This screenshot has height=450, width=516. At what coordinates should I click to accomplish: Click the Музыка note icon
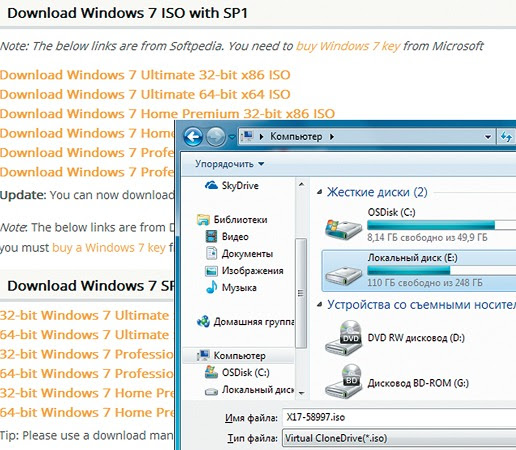211,287
